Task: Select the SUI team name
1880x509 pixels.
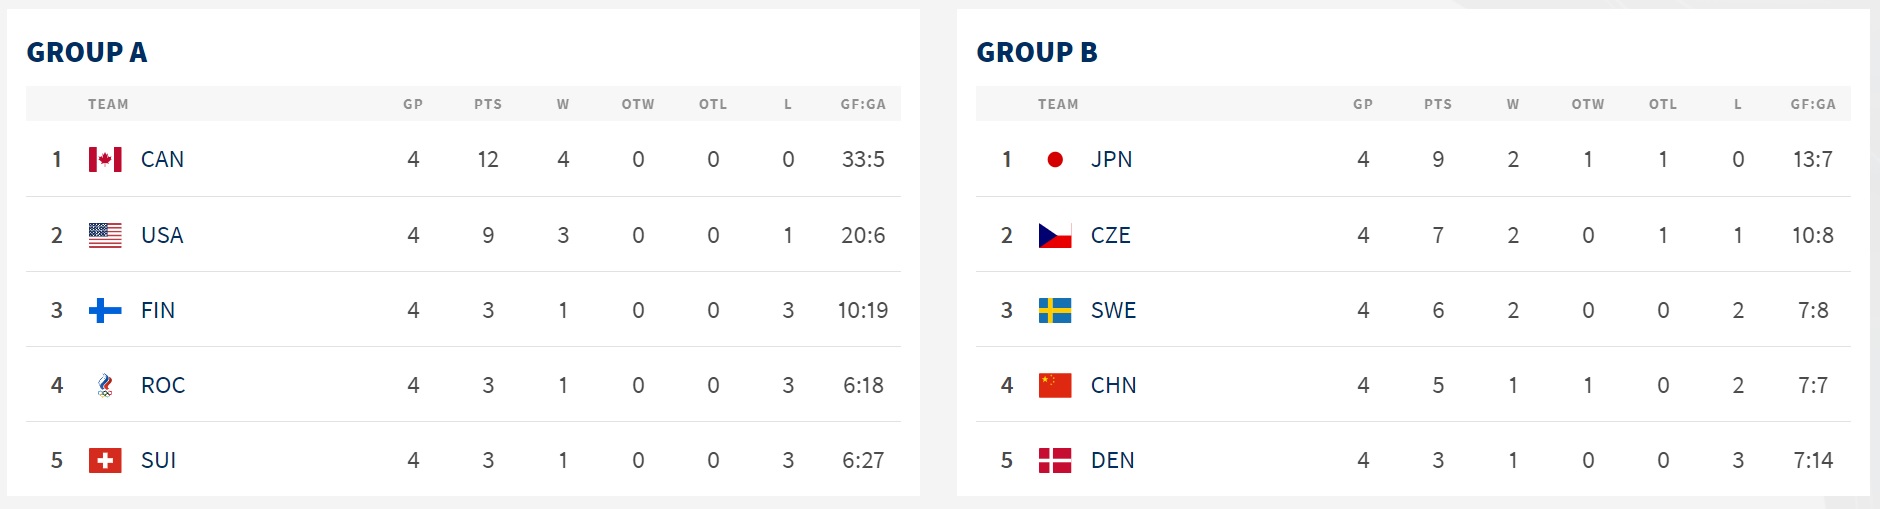Action: click(x=158, y=460)
